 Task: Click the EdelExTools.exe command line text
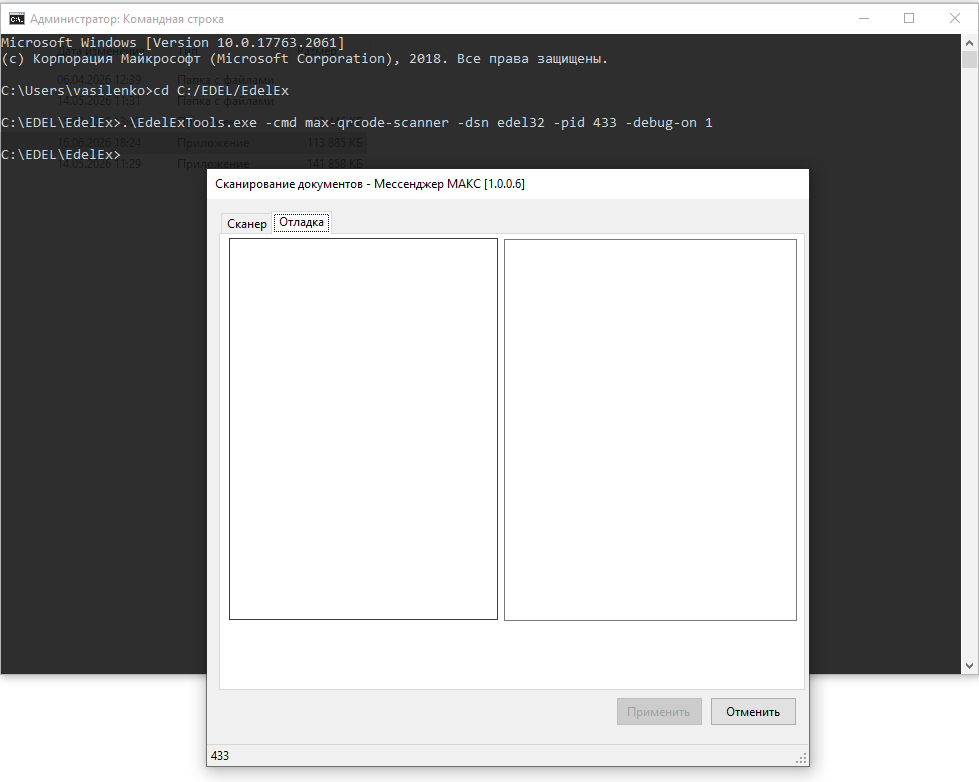pos(357,122)
